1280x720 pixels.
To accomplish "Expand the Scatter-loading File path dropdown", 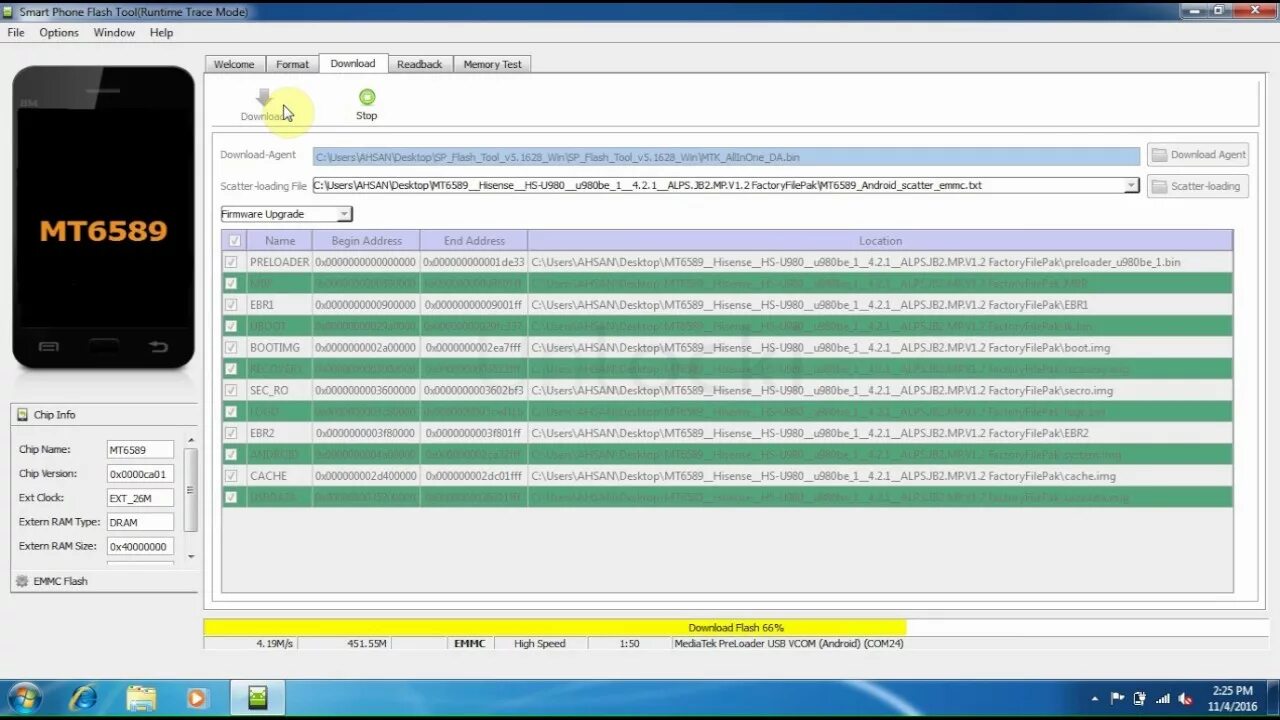I will click(1131, 186).
